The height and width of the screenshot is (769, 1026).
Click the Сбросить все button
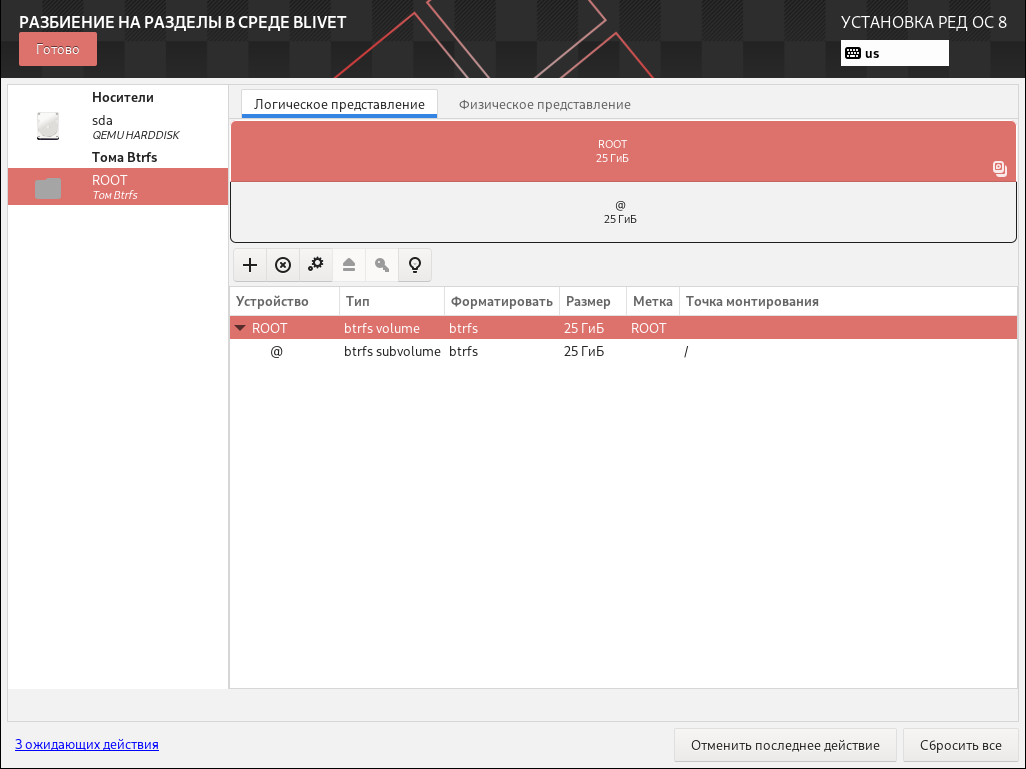pyautogui.click(x=961, y=745)
